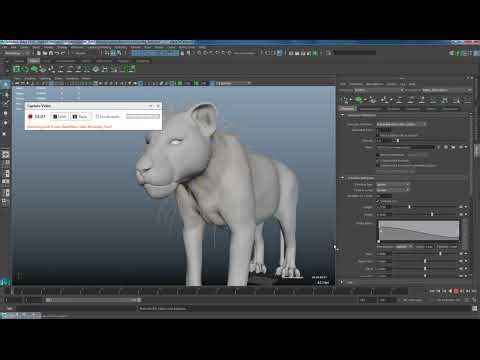Toggle cull primitives on backfaces checkbox
Image resolution: width=480 pixels, height=360 pixels.
point(377,161)
